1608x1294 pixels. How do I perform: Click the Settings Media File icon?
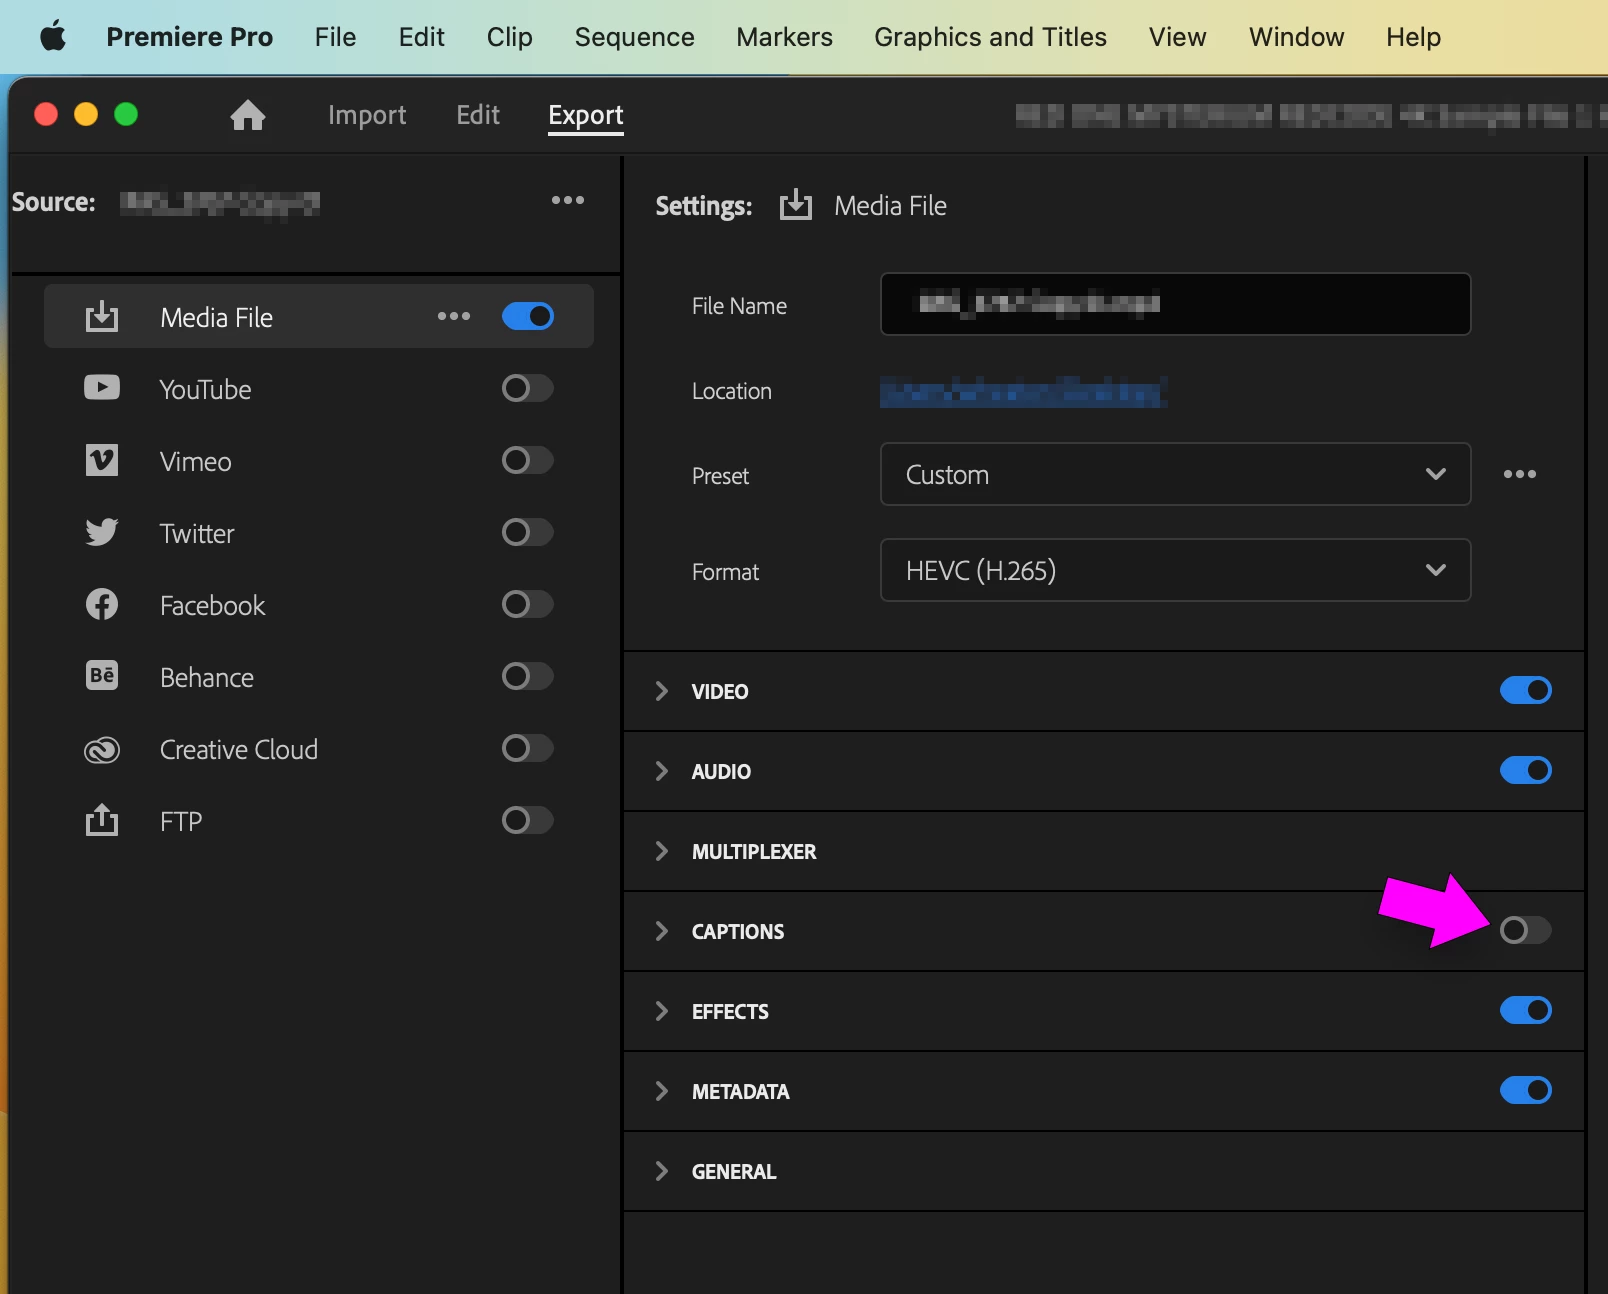(x=796, y=204)
